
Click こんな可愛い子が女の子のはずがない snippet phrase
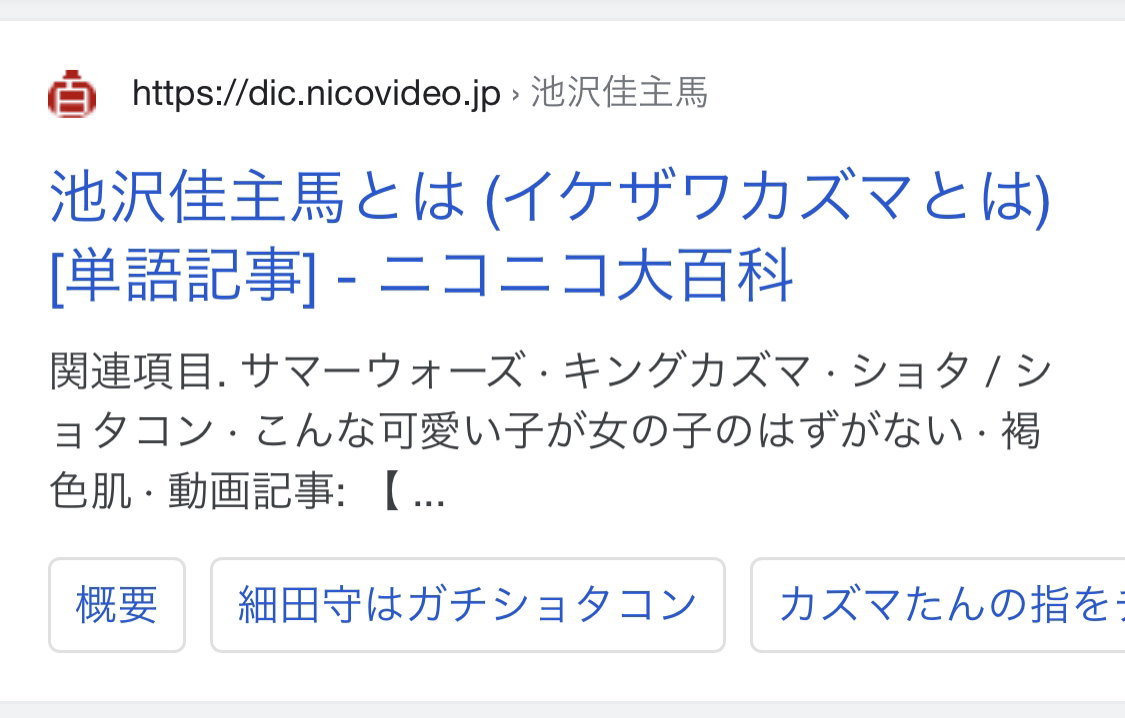click(609, 432)
